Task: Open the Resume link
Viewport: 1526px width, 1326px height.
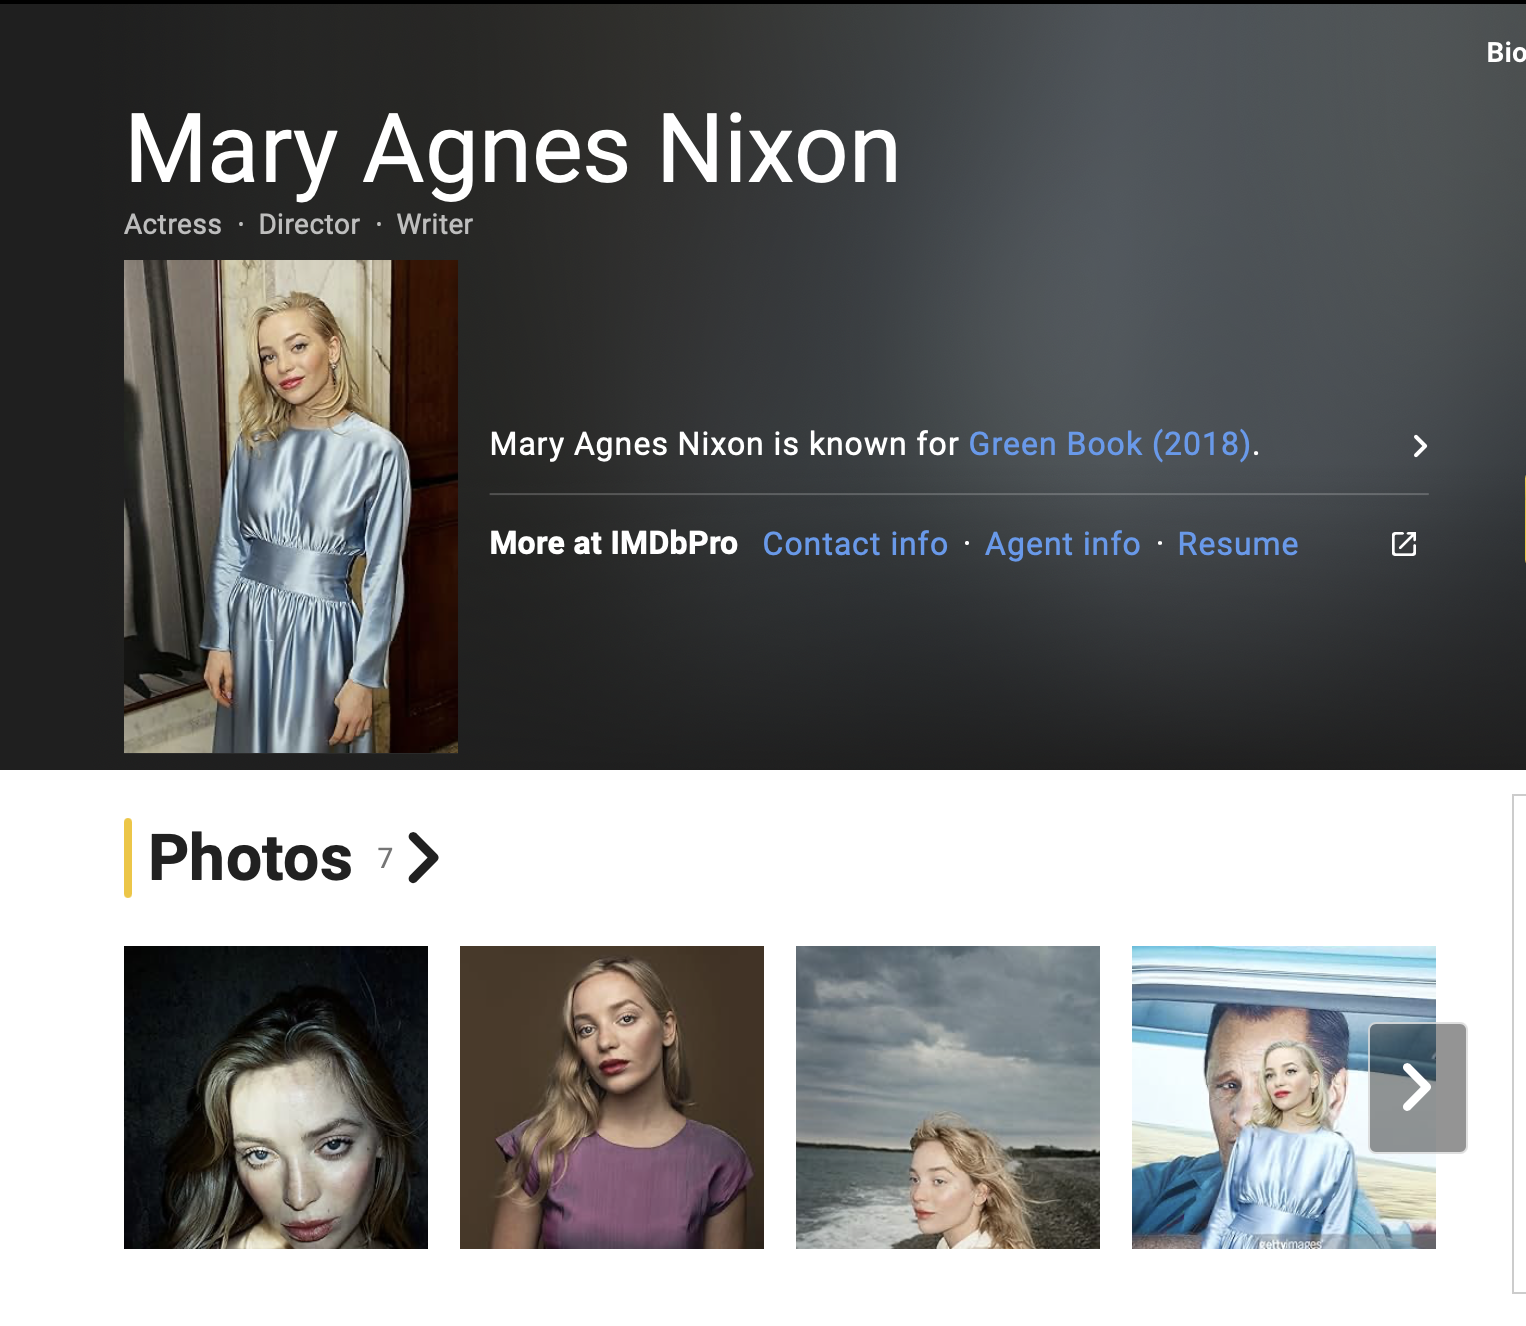Action: click(1238, 544)
